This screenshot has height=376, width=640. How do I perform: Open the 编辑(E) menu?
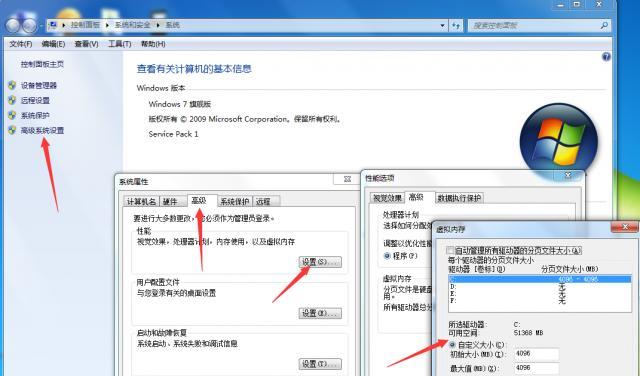coord(53,44)
